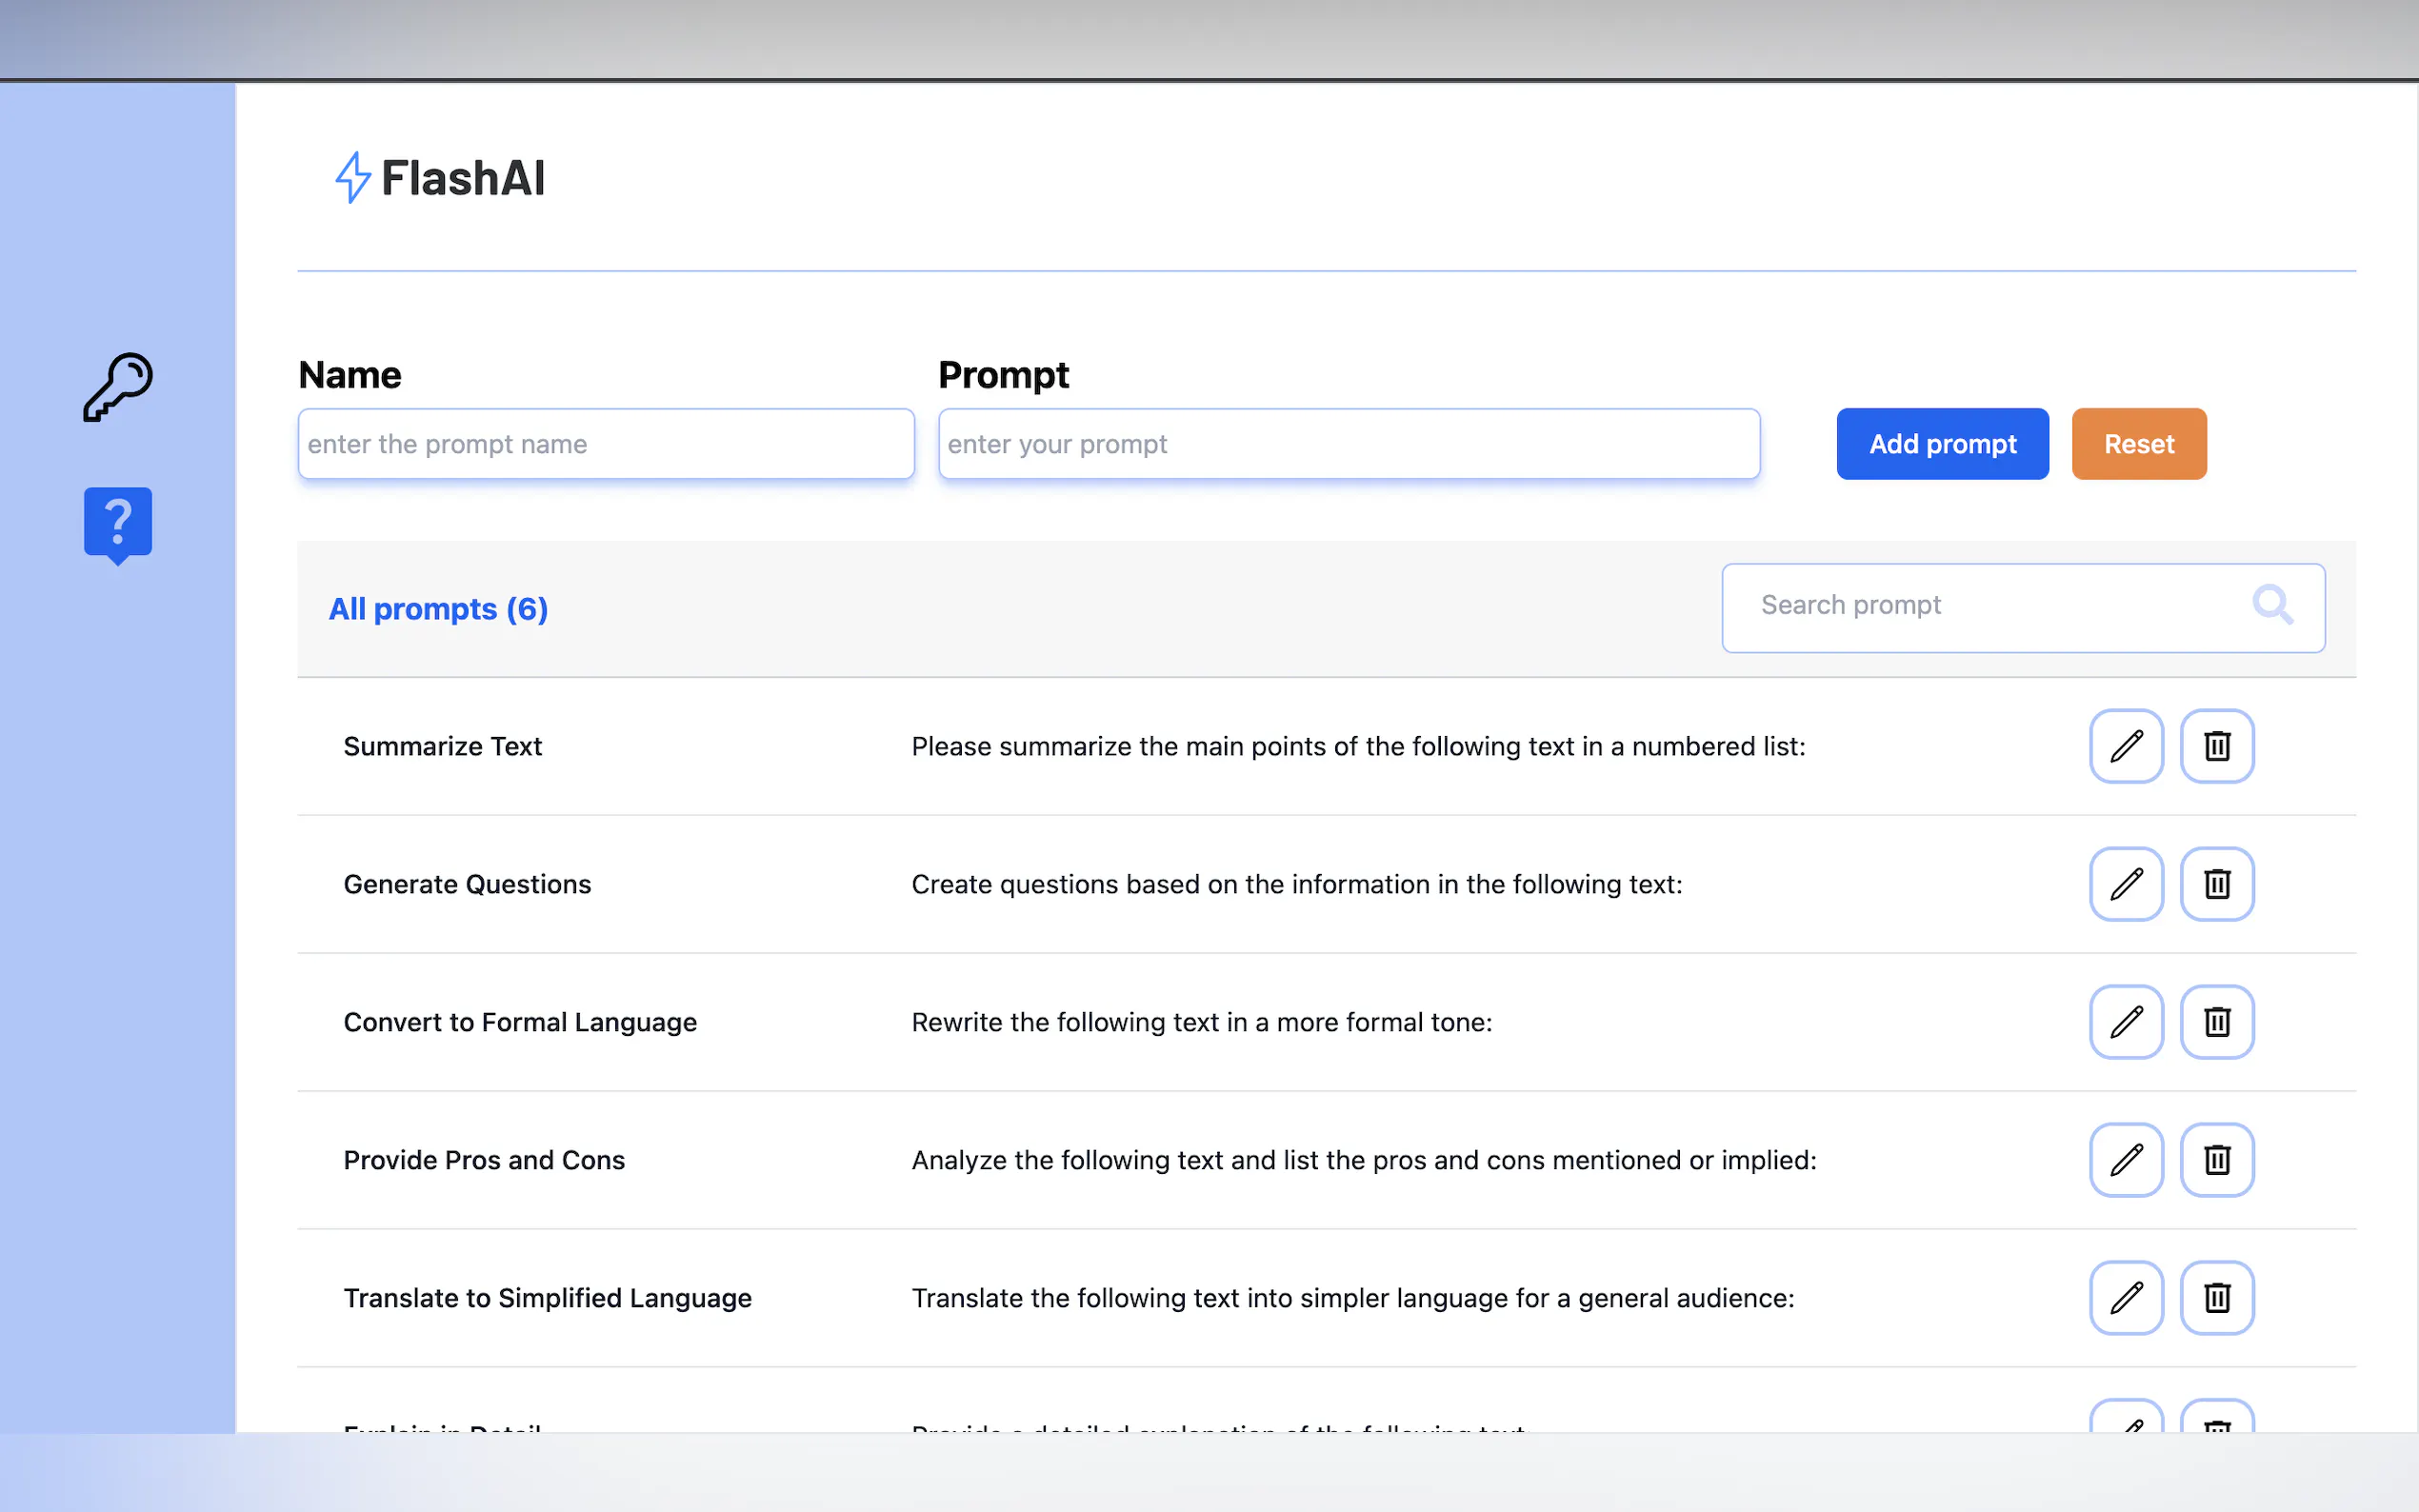Screen dimensions: 2419x1512
Task: Open the API key settings icon
Action: point(117,387)
